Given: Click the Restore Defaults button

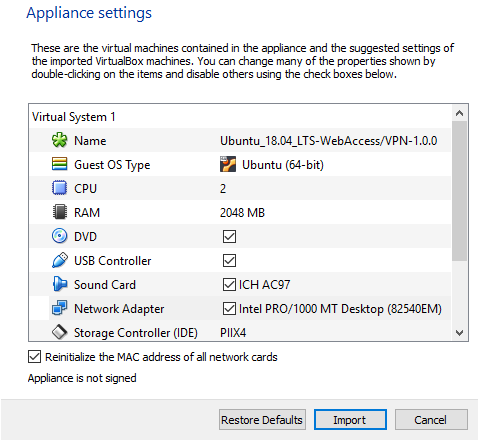Looking at the screenshot, I should pyautogui.click(x=262, y=420).
